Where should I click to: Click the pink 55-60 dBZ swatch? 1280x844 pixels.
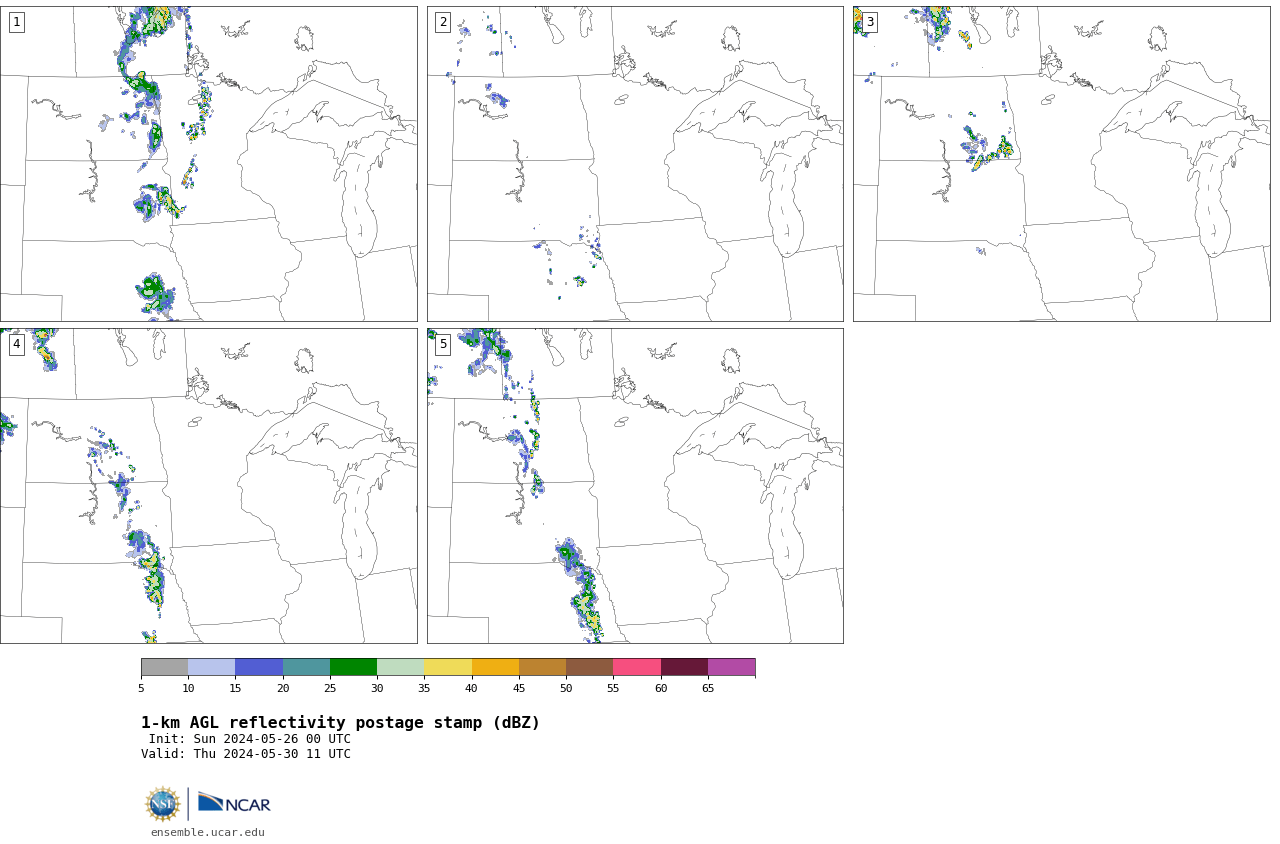pos(637,667)
